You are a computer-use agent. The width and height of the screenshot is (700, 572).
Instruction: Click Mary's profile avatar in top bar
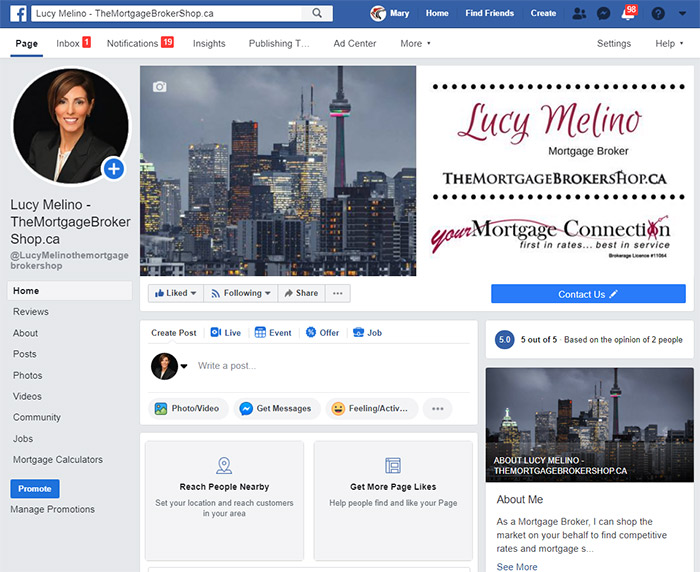point(378,13)
